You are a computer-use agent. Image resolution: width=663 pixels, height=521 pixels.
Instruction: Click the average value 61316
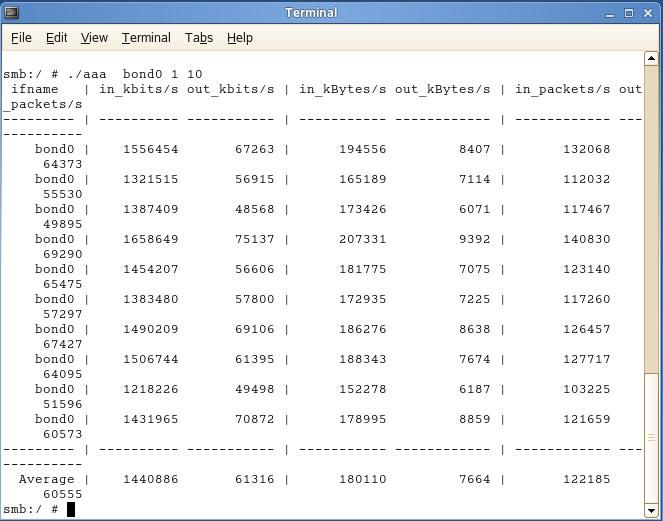pos(255,480)
